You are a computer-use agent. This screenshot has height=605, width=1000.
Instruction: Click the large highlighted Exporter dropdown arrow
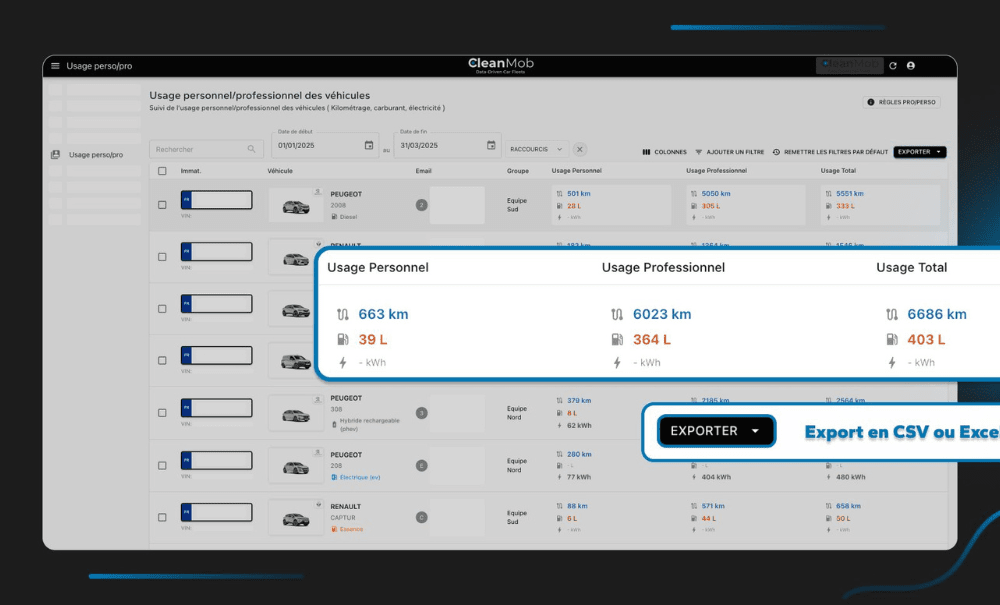[755, 431]
